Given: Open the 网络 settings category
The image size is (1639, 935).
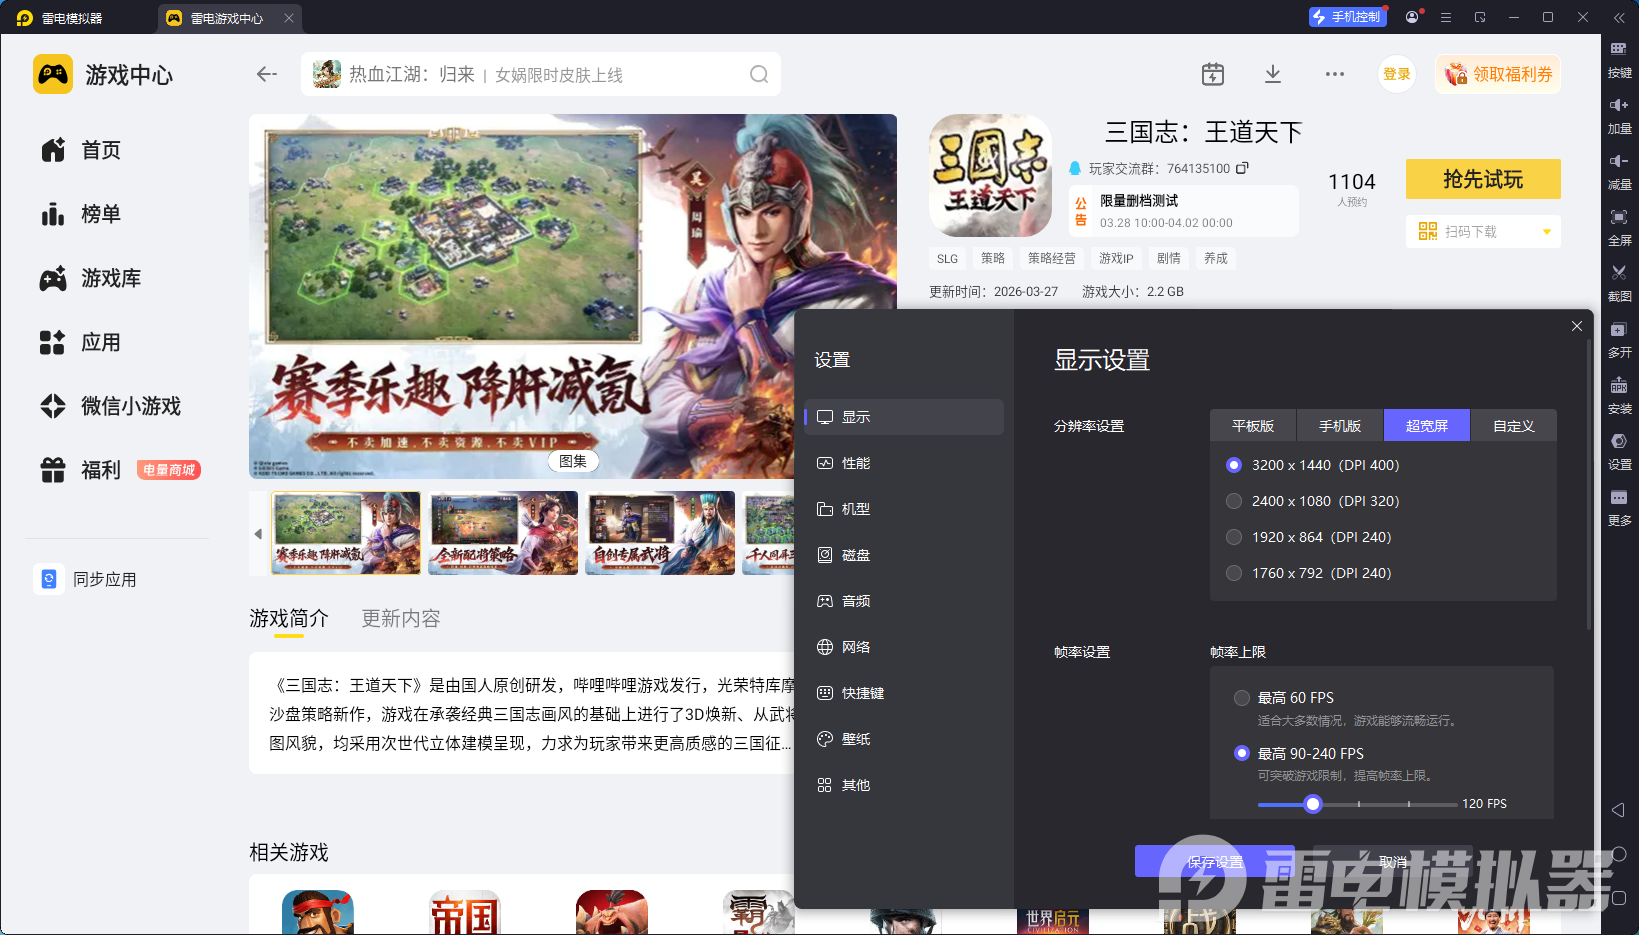Looking at the screenshot, I should [904, 647].
